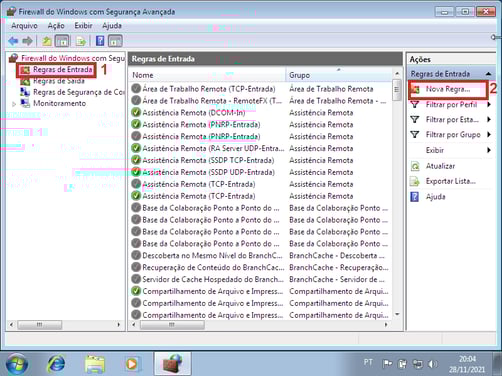The image size is (502, 376).
Task: Click the rule list vertical scrollbar thumb
Action: point(397,90)
